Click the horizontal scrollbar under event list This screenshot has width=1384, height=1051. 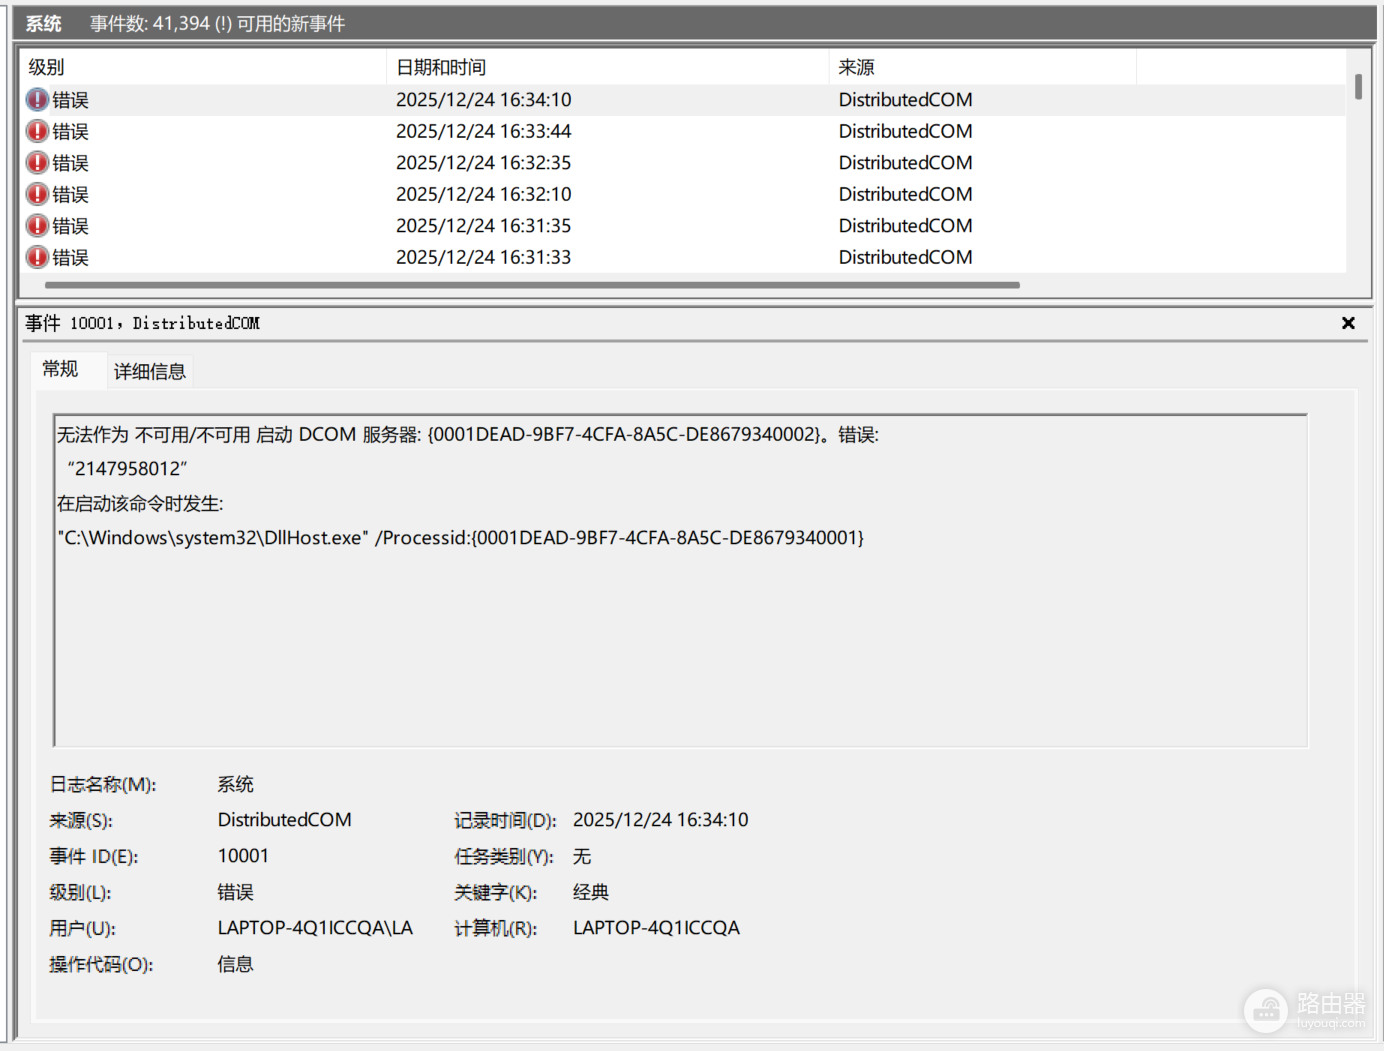(532, 285)
